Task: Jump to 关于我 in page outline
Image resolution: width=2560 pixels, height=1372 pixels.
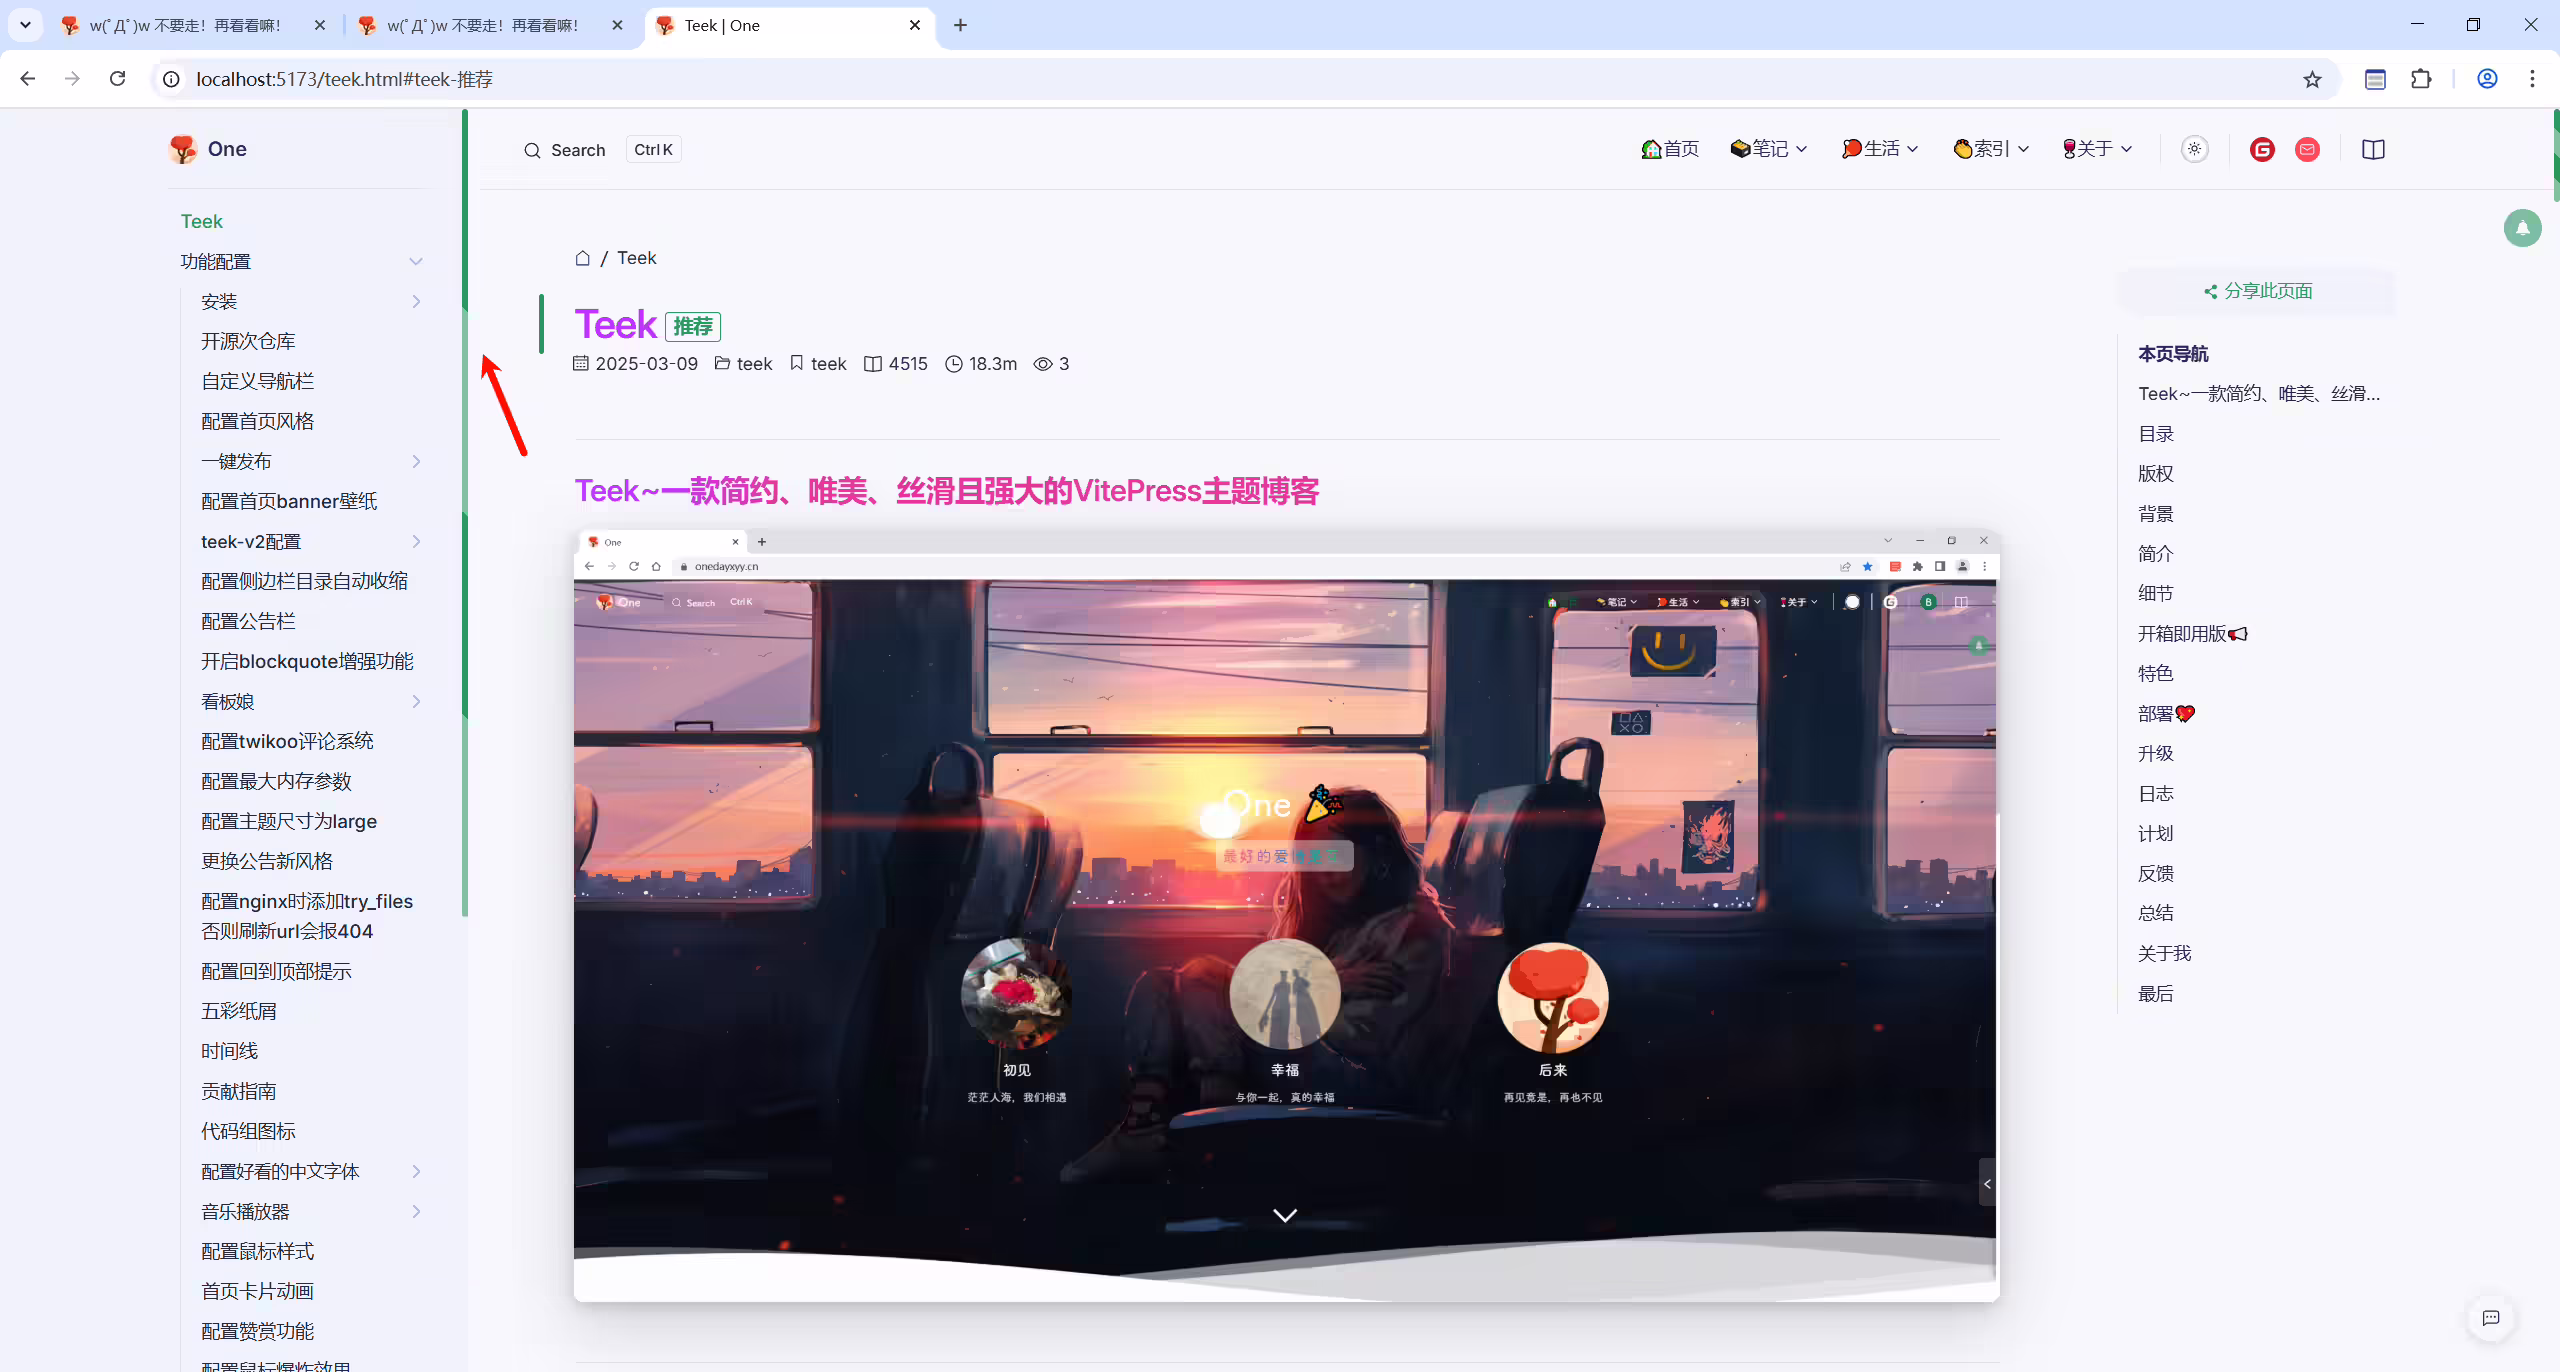Action: (x=2164, y=954)
